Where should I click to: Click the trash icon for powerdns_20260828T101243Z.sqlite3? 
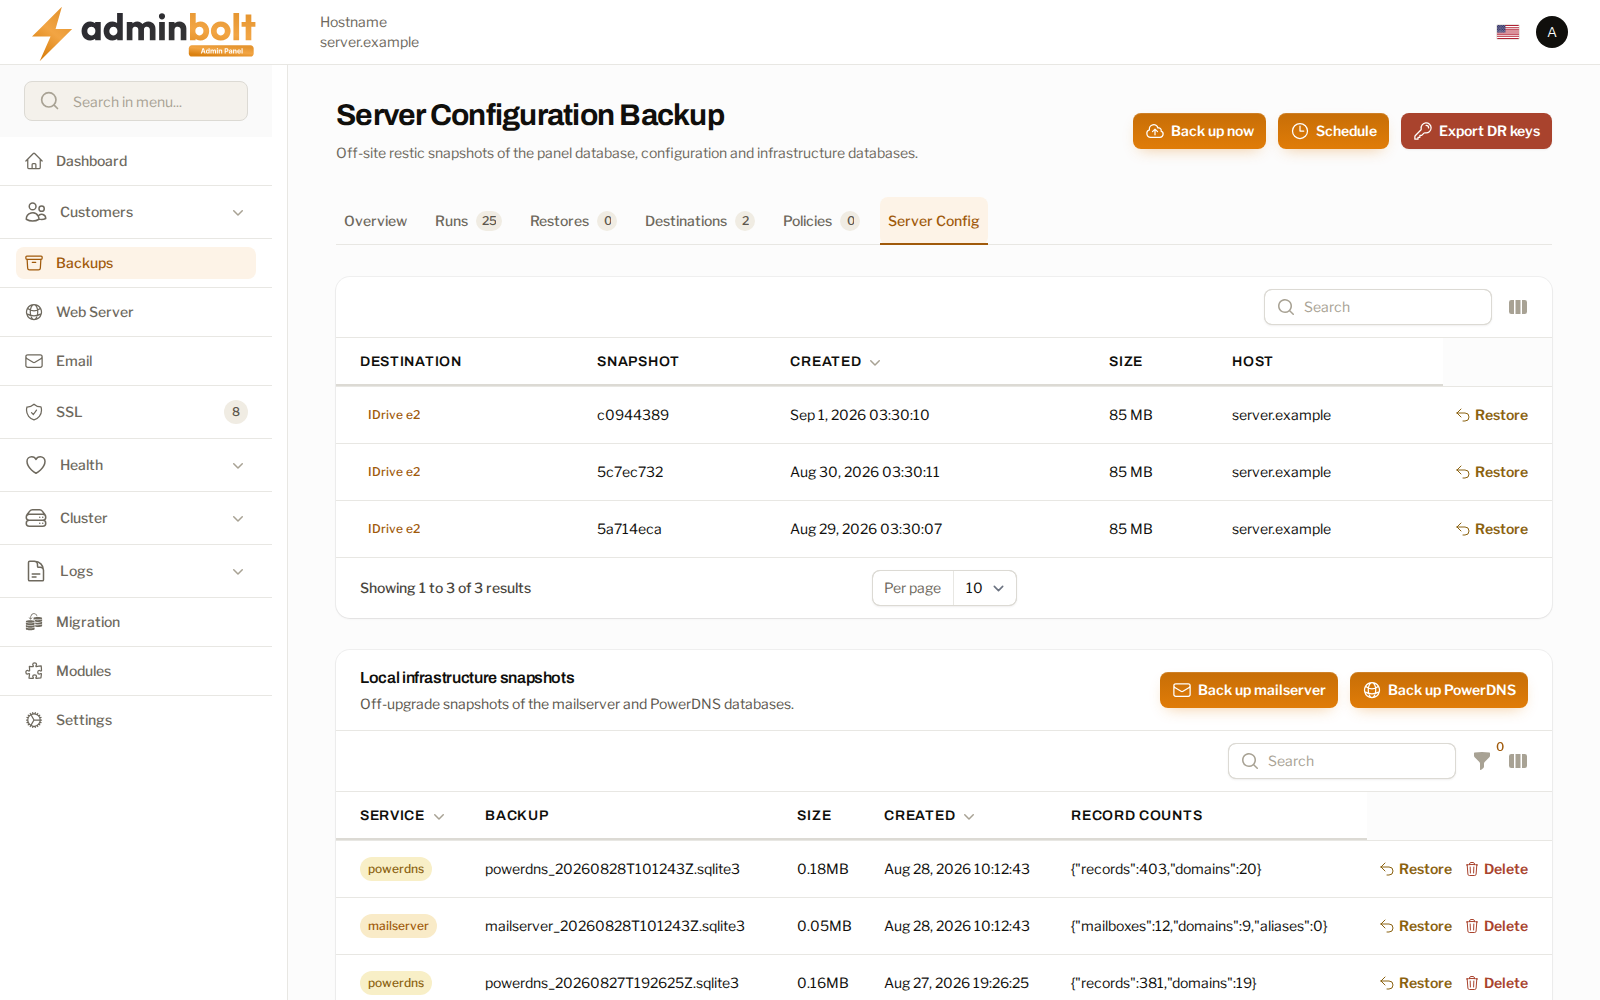[1472, 869]
